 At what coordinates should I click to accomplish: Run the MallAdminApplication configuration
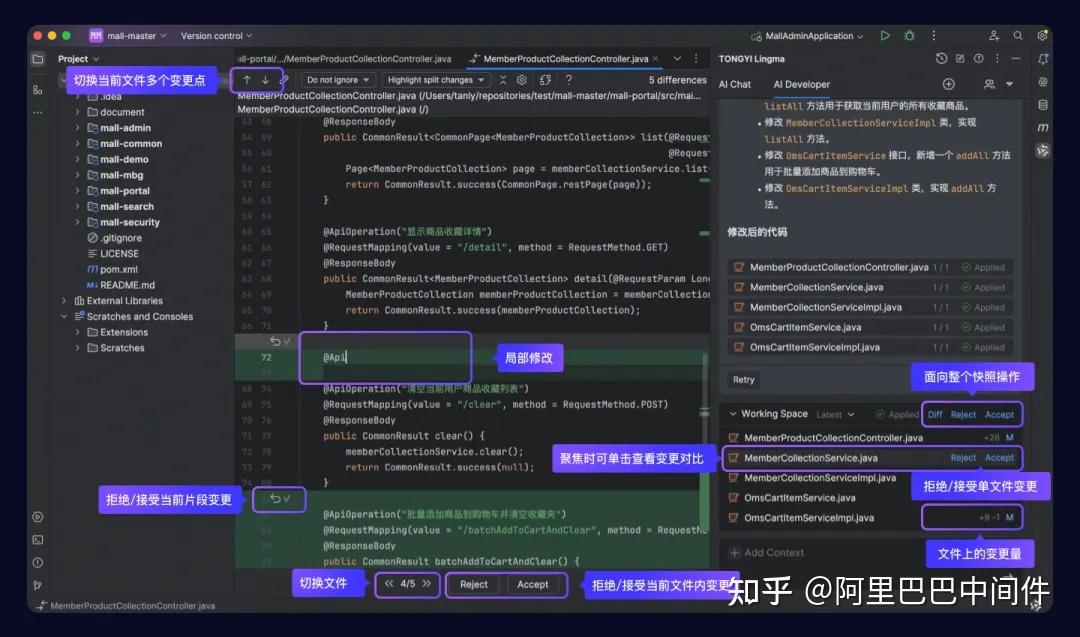(885, 36)
